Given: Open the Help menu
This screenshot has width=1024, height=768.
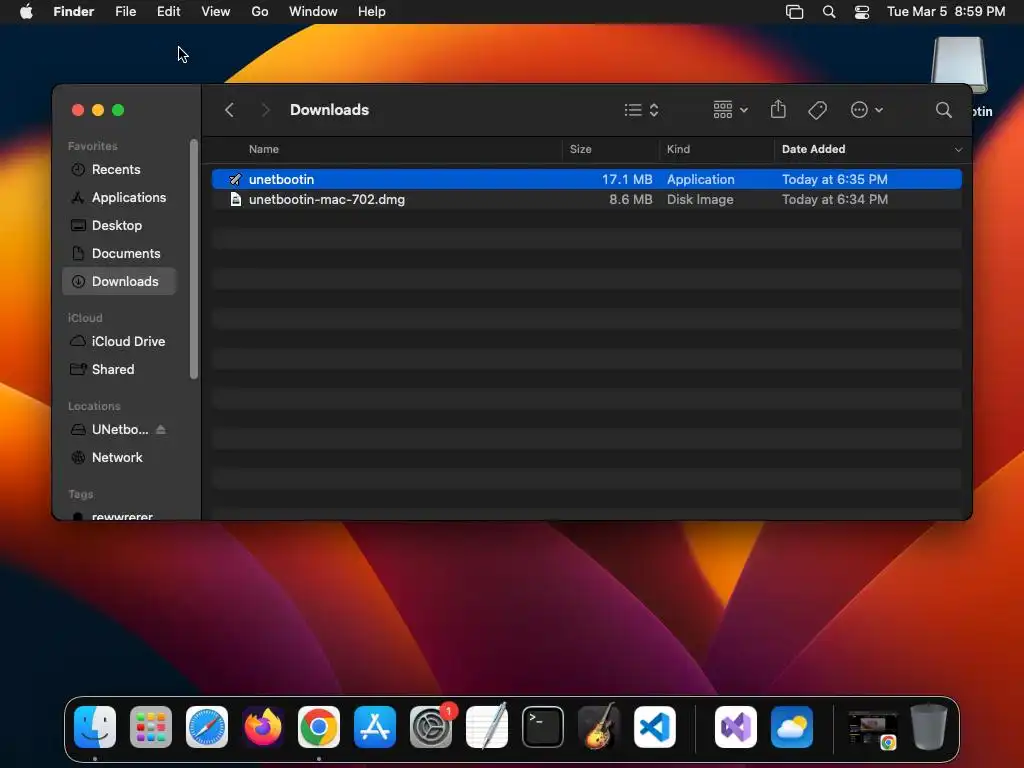Looking at the screenshot, I should (x=372, y=11).
